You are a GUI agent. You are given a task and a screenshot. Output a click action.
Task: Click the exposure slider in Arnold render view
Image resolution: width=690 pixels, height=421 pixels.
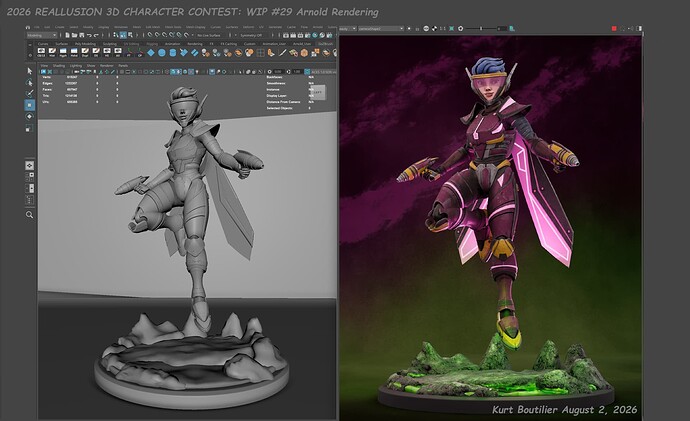(x=481, y=28)
